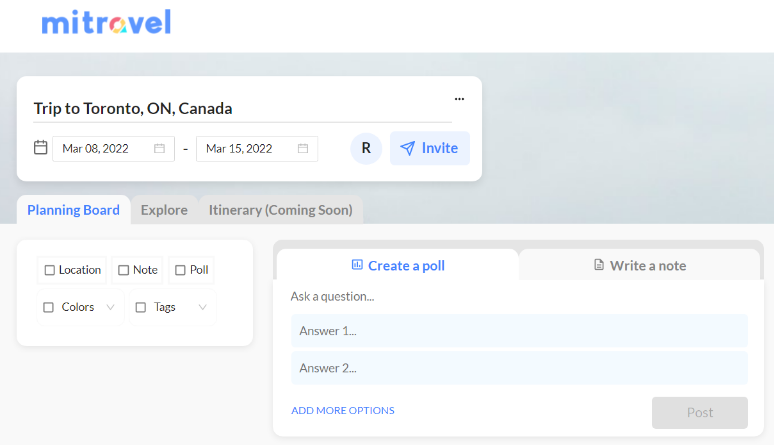Click the mitravel logo
The height and width of the screenshot is (445, 774).
point(106,22)
